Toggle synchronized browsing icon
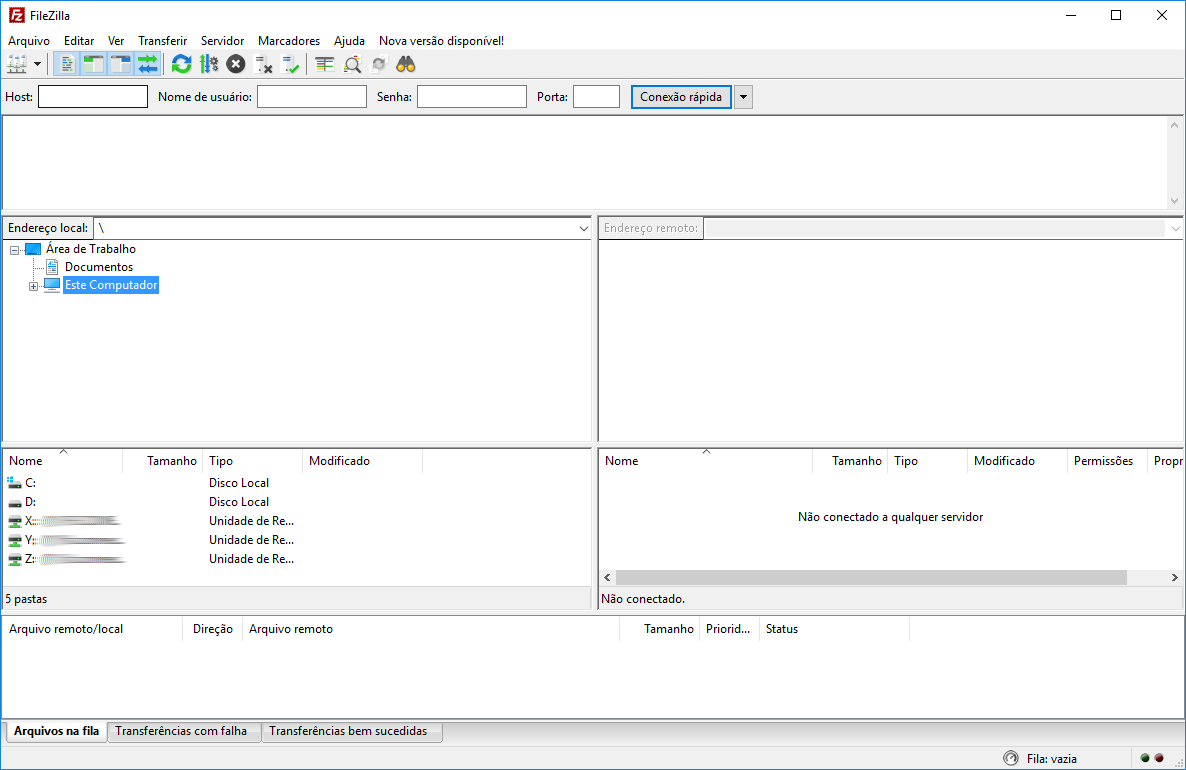The height and width of the screenshot is (770, 1186). 379,64
